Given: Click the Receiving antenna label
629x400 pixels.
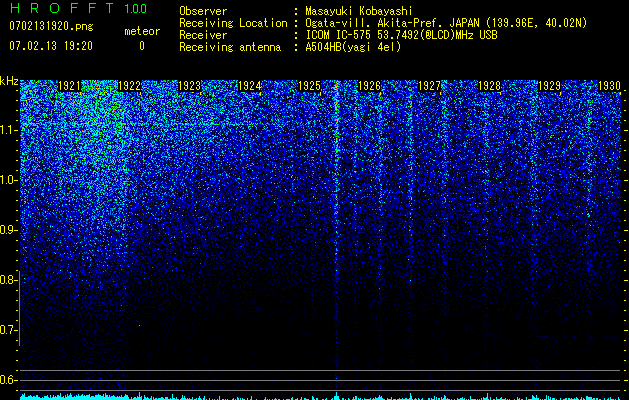Looking at the screenshot, I should coord(230,47).
